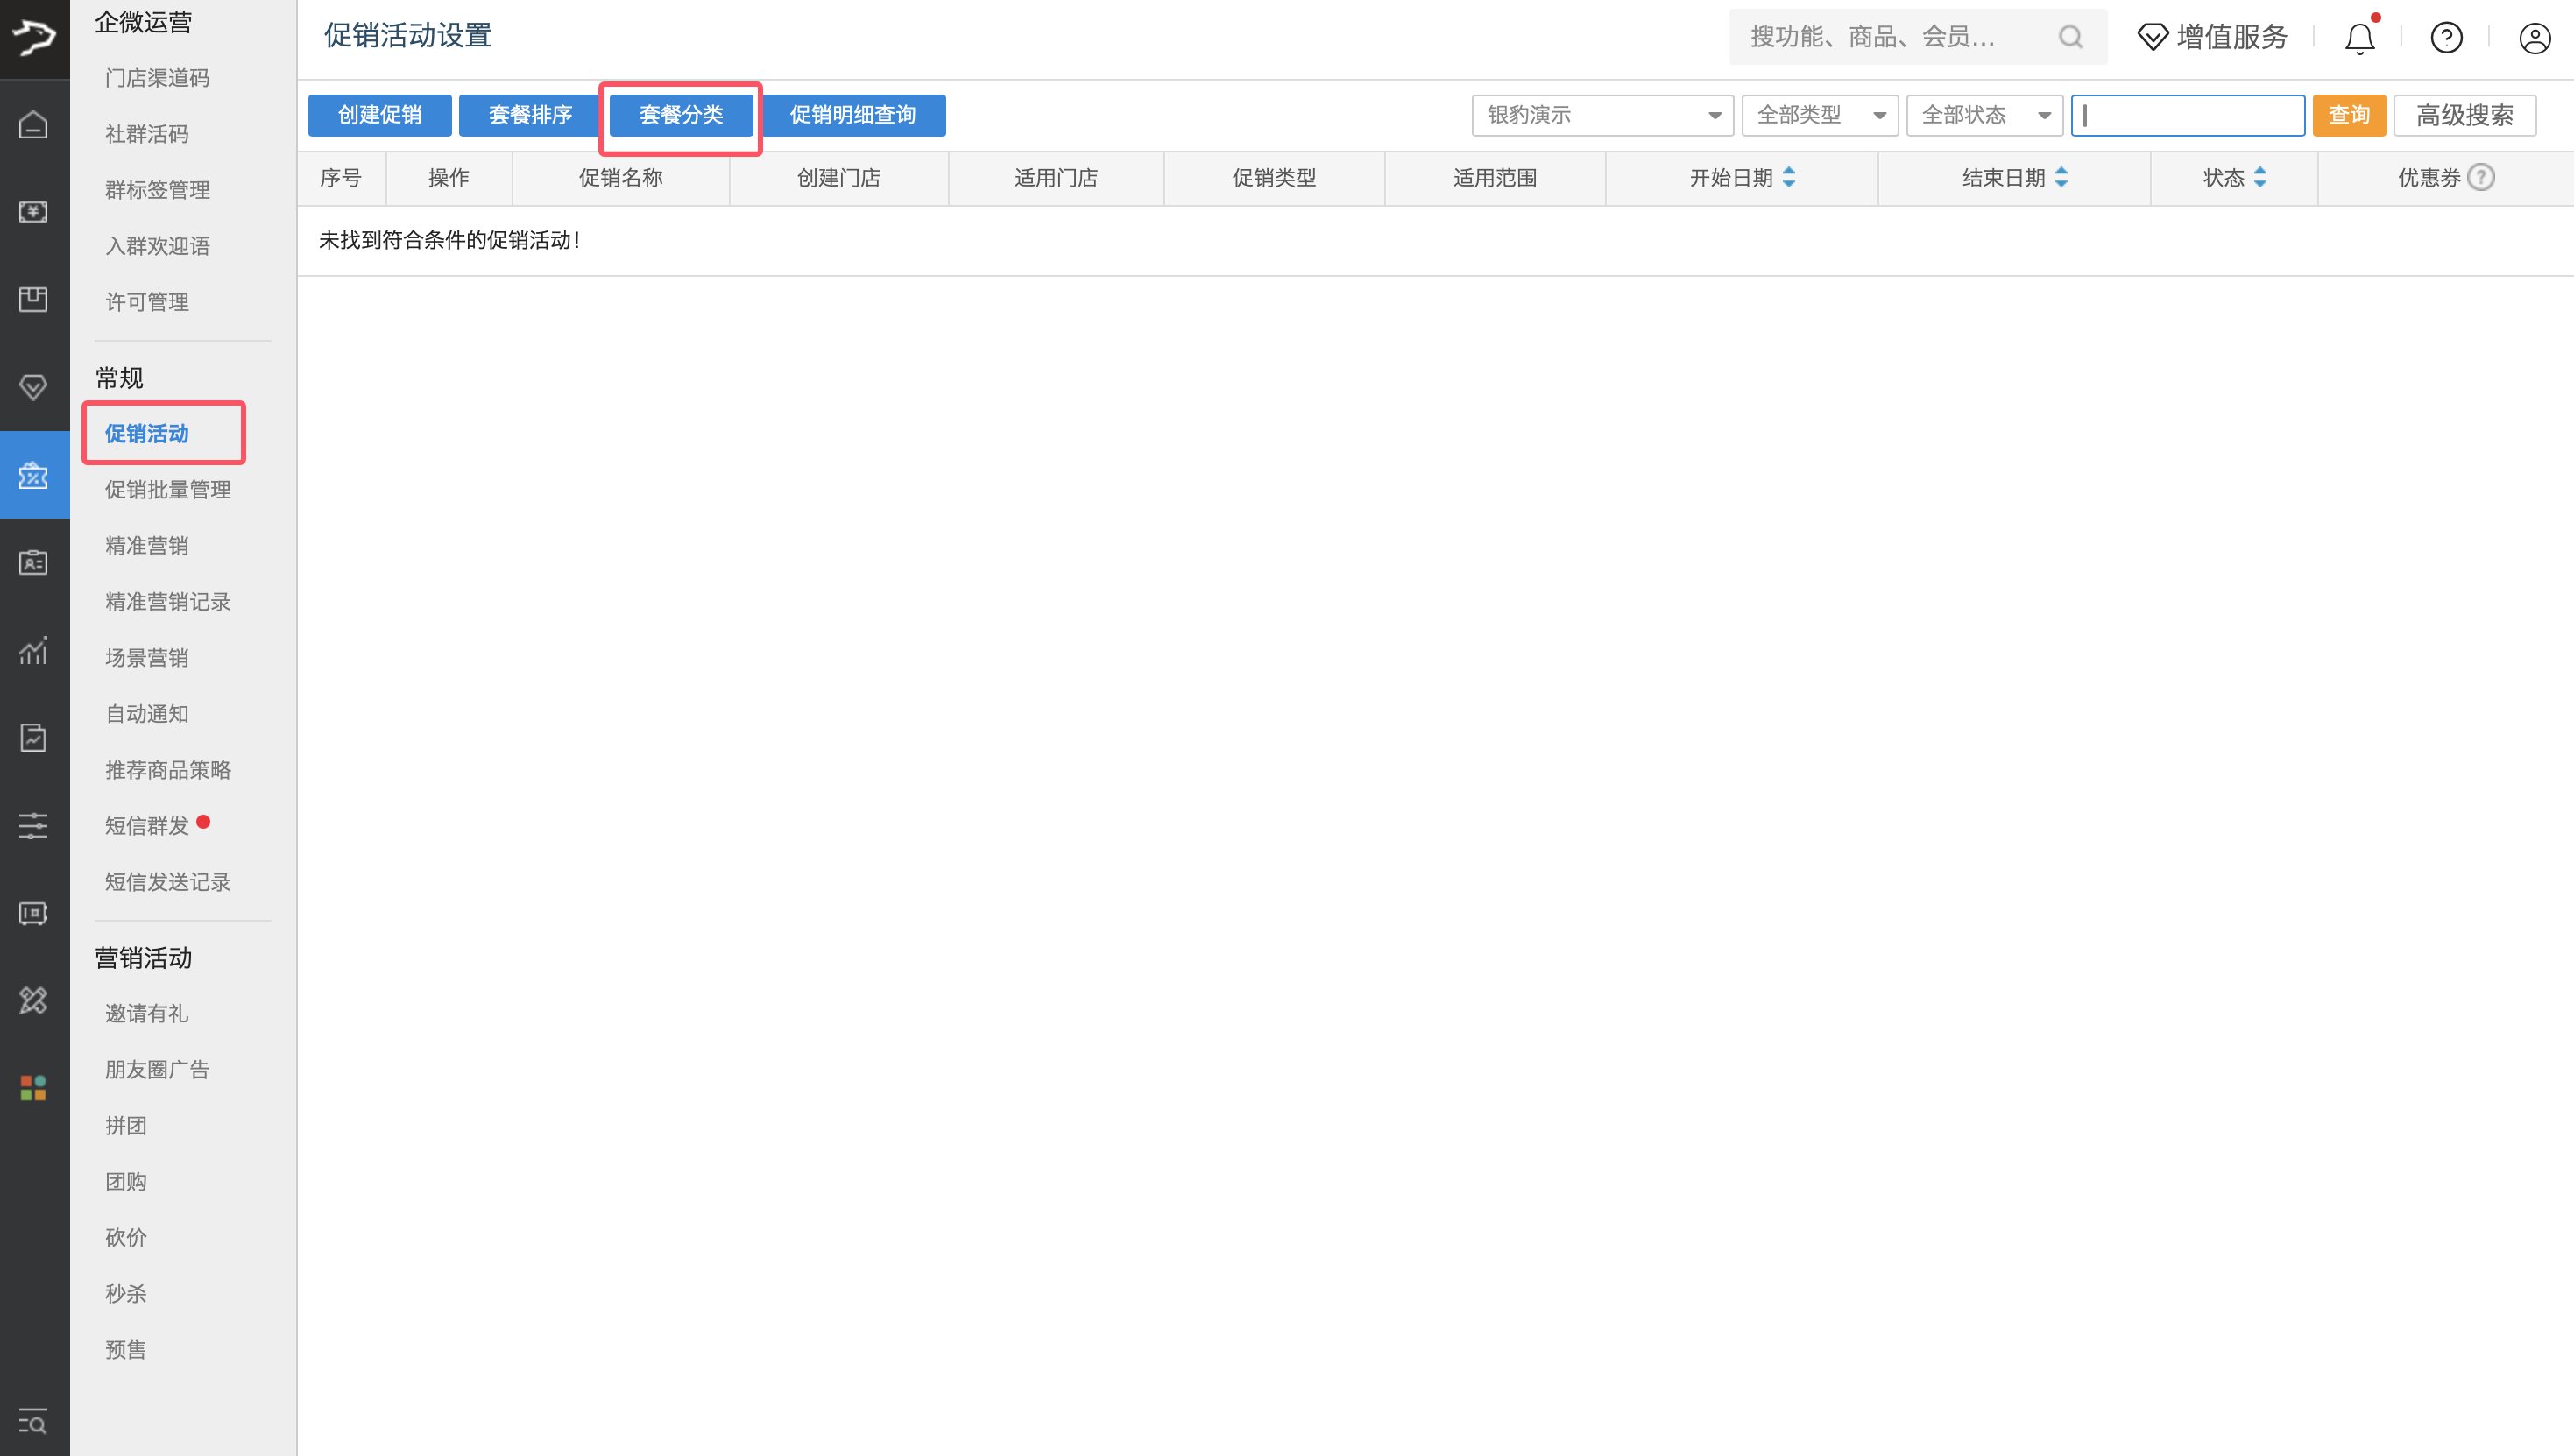Click the menu search icon at sidebar bottom

(33, 1421)
